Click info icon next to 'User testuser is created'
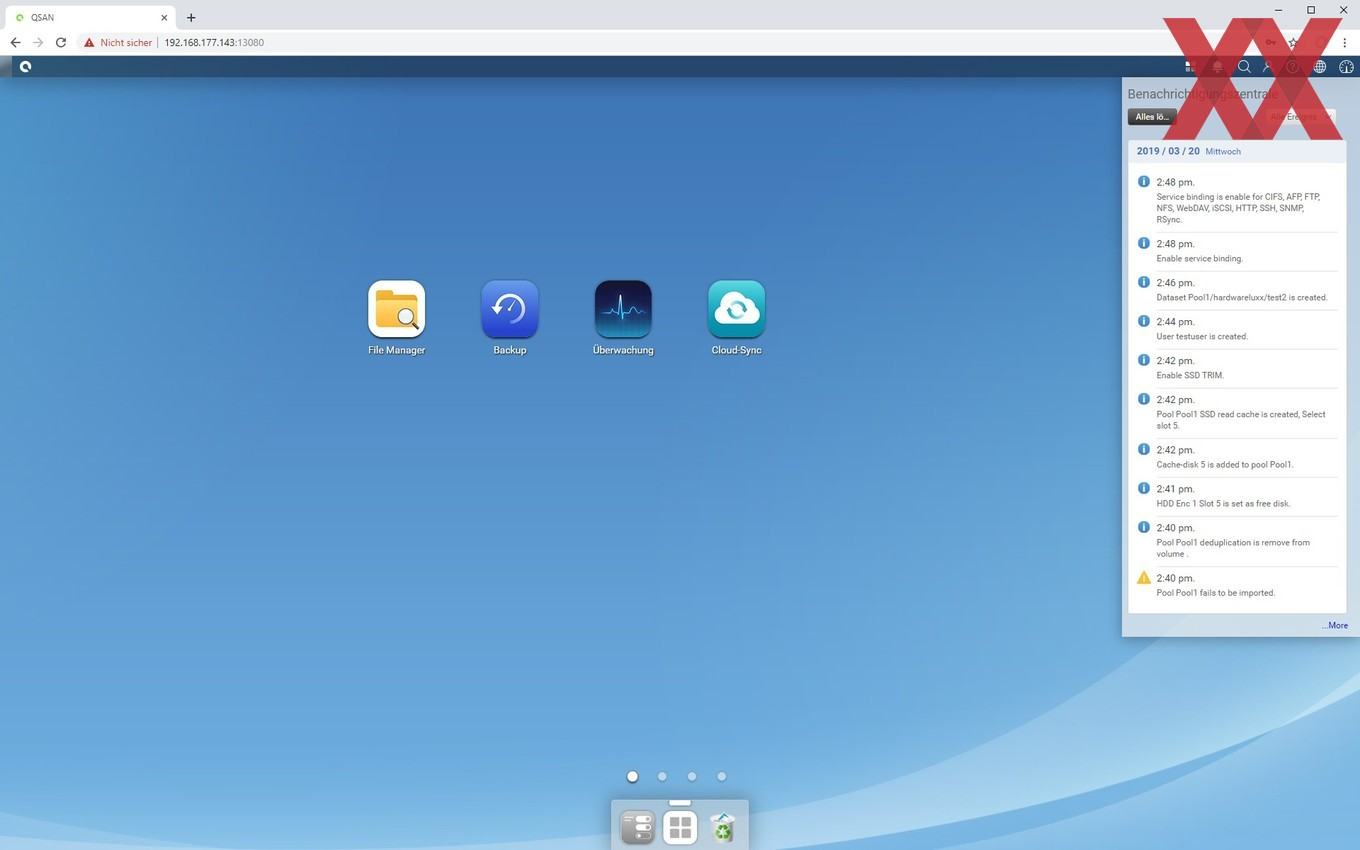Screen dimensions: 1360x850 point(1144,321)
